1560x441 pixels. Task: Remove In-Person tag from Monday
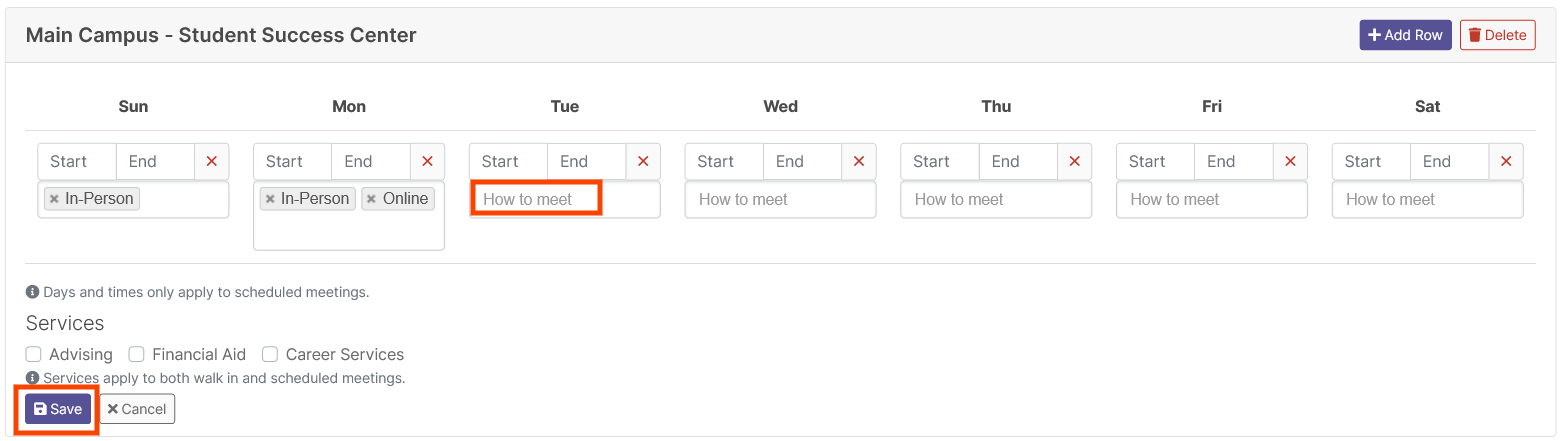pos(270,199)
